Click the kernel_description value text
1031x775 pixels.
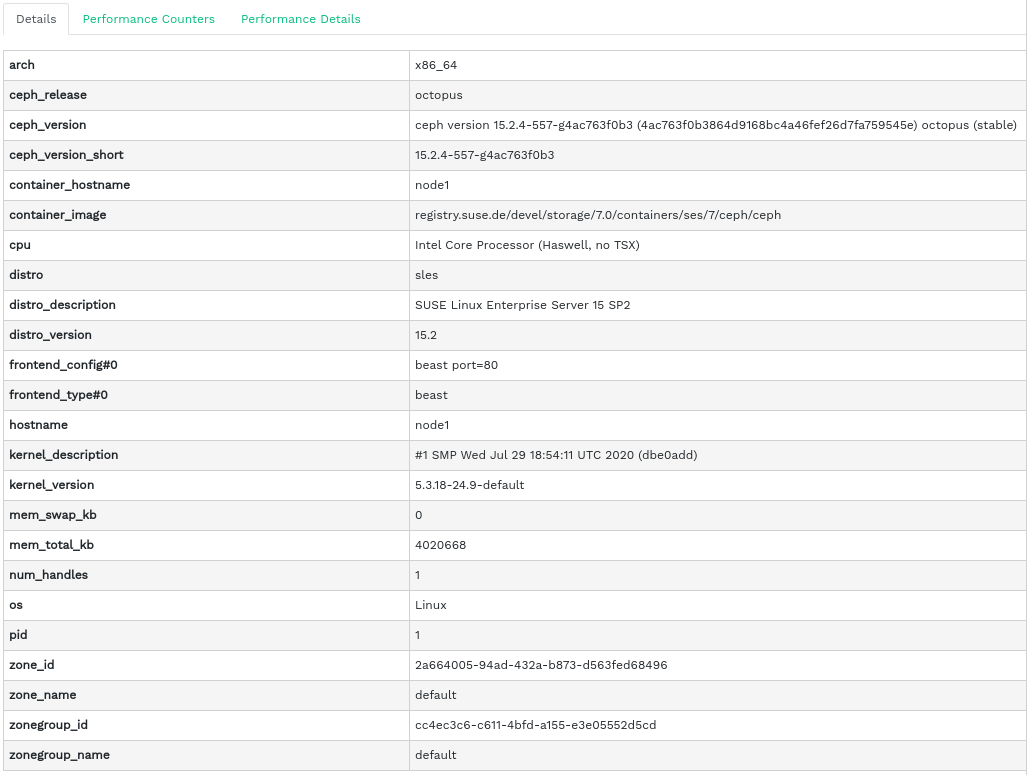point(556,455)
